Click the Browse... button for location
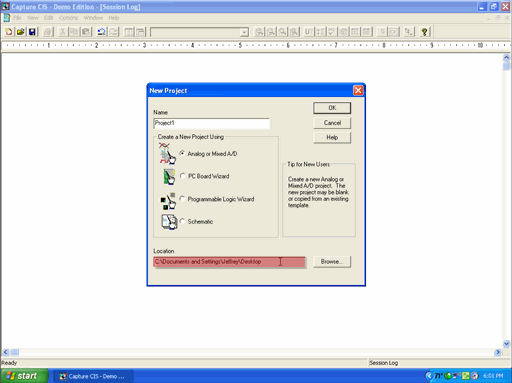512x383 pixels. click(332, 262)
